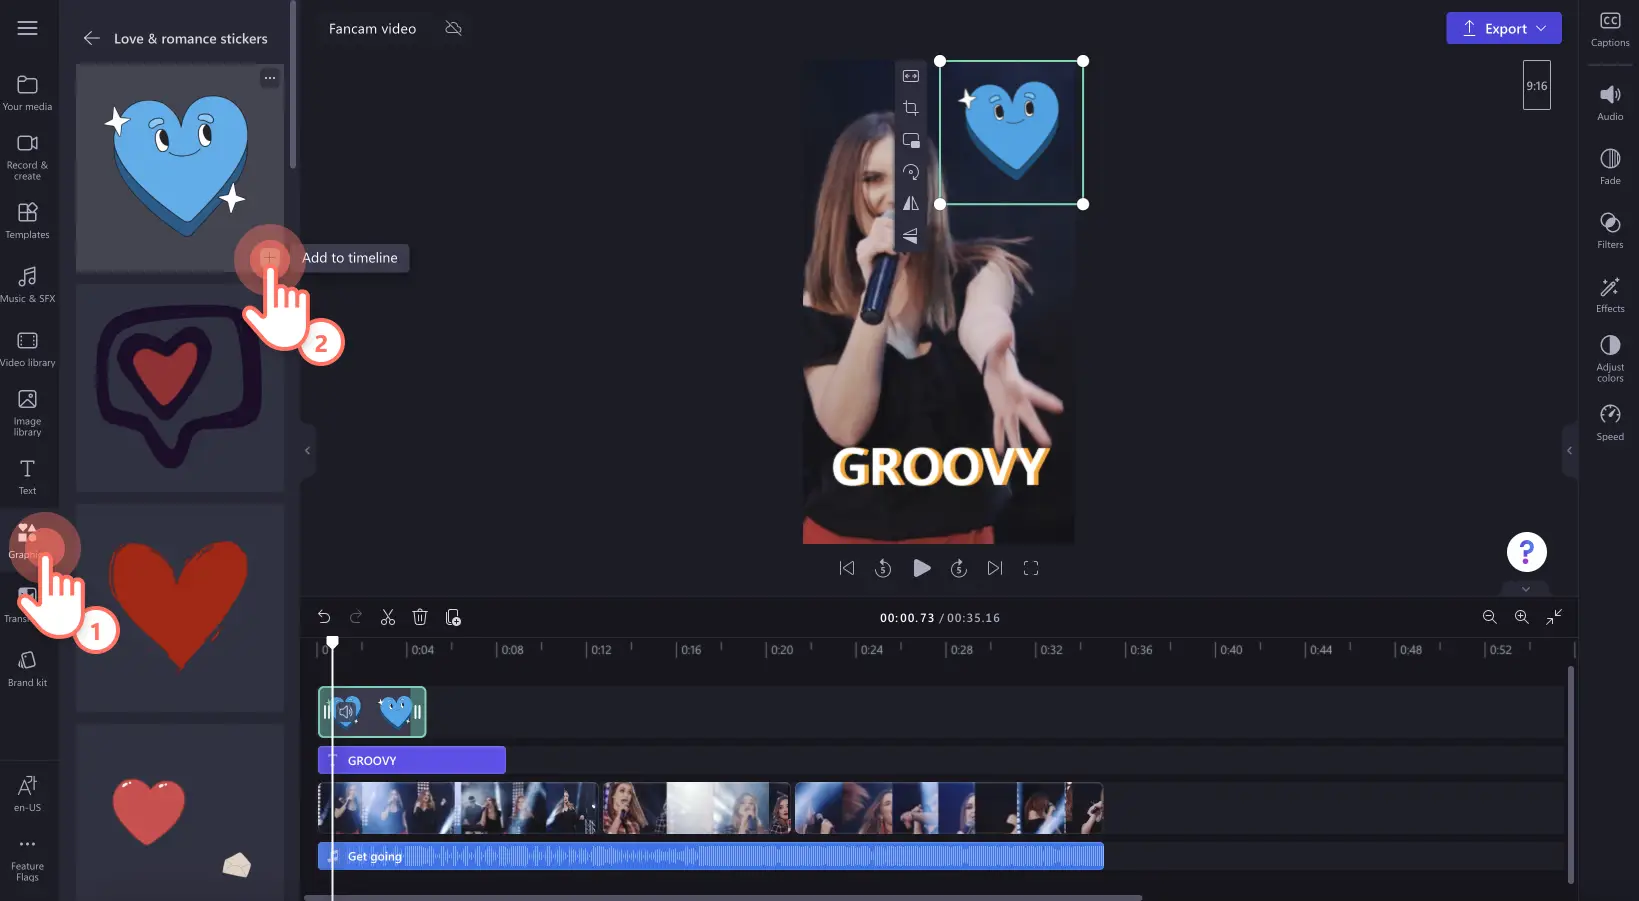Select the blue heart sticker in preview
Image resolution: width=1639 pixels, height=901 pixels.
coord(1011,132)
